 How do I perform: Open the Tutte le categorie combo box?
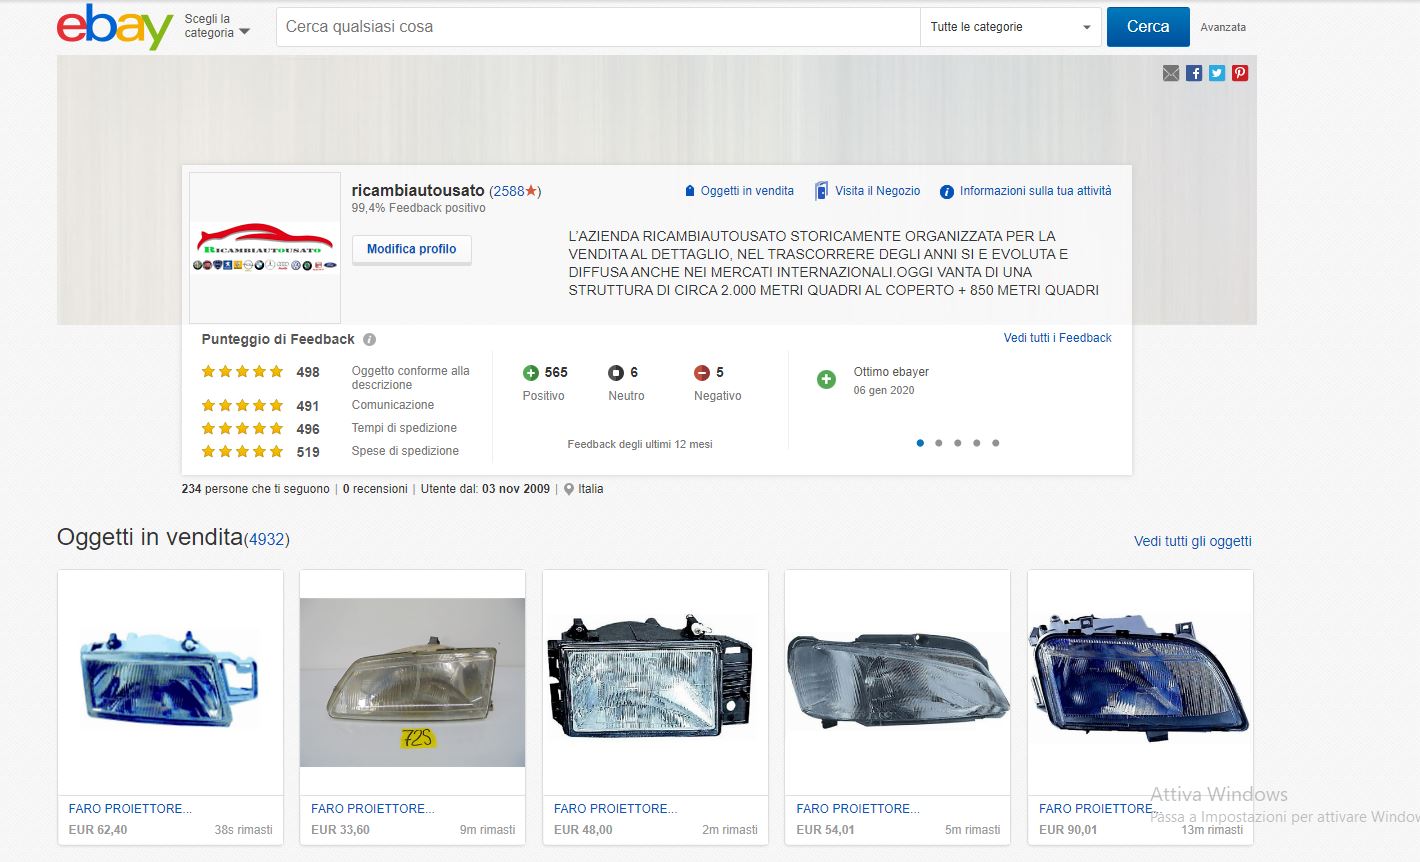(1010, 27)
